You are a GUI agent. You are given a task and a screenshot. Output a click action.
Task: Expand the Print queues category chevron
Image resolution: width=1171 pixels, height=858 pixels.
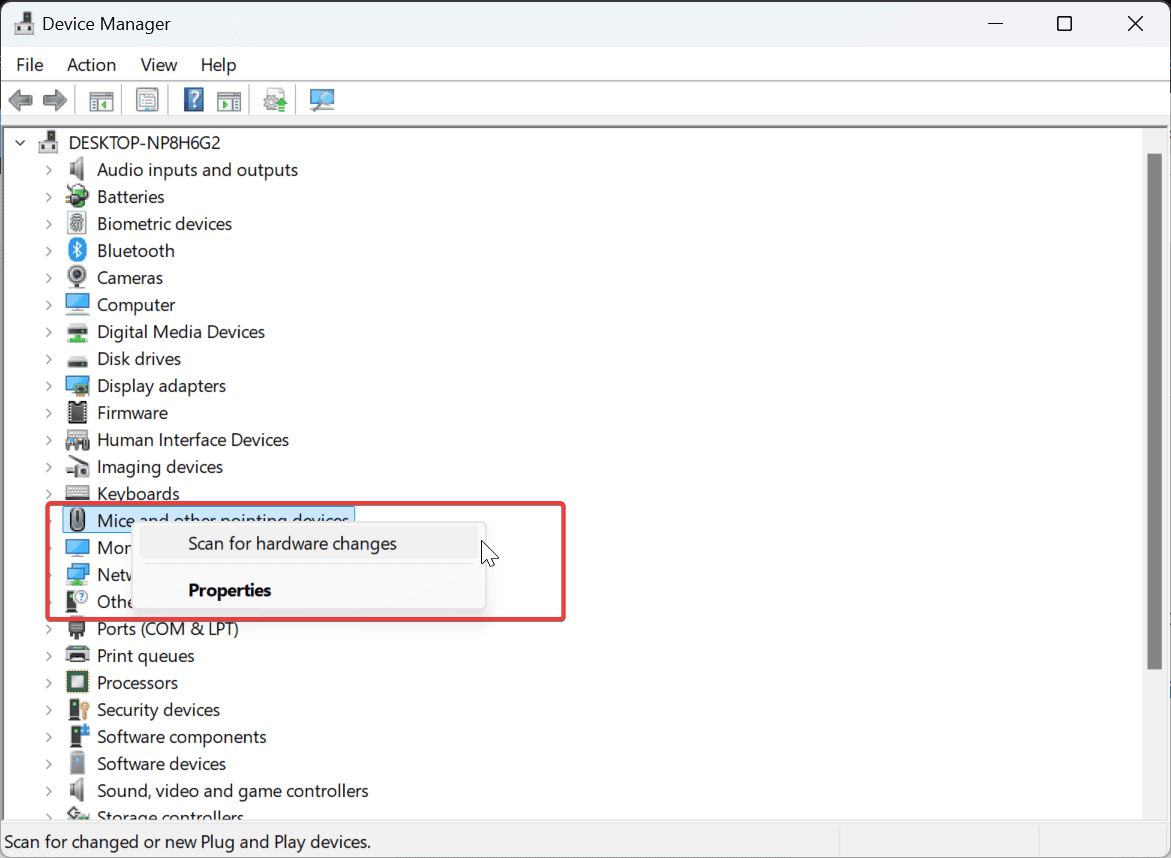pos(49,656)
